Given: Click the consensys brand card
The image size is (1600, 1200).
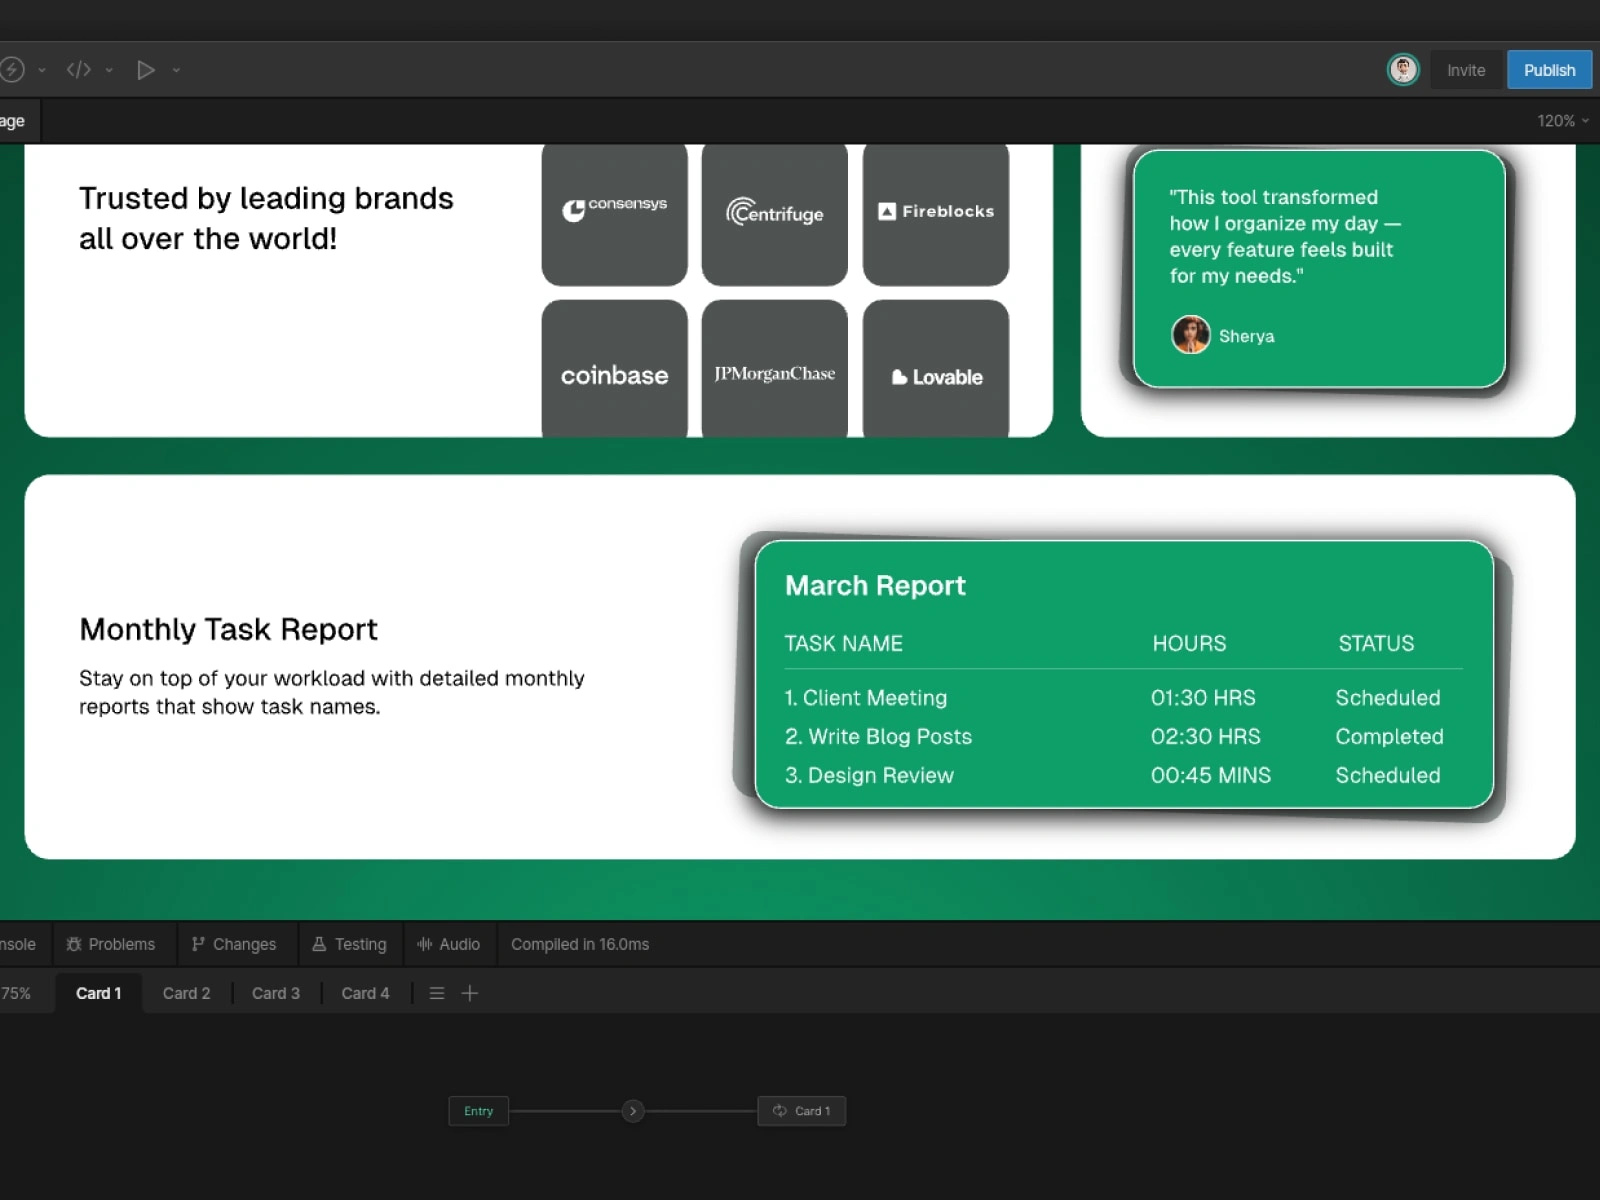Looking at the screenshot, I should tap(615, 214).
